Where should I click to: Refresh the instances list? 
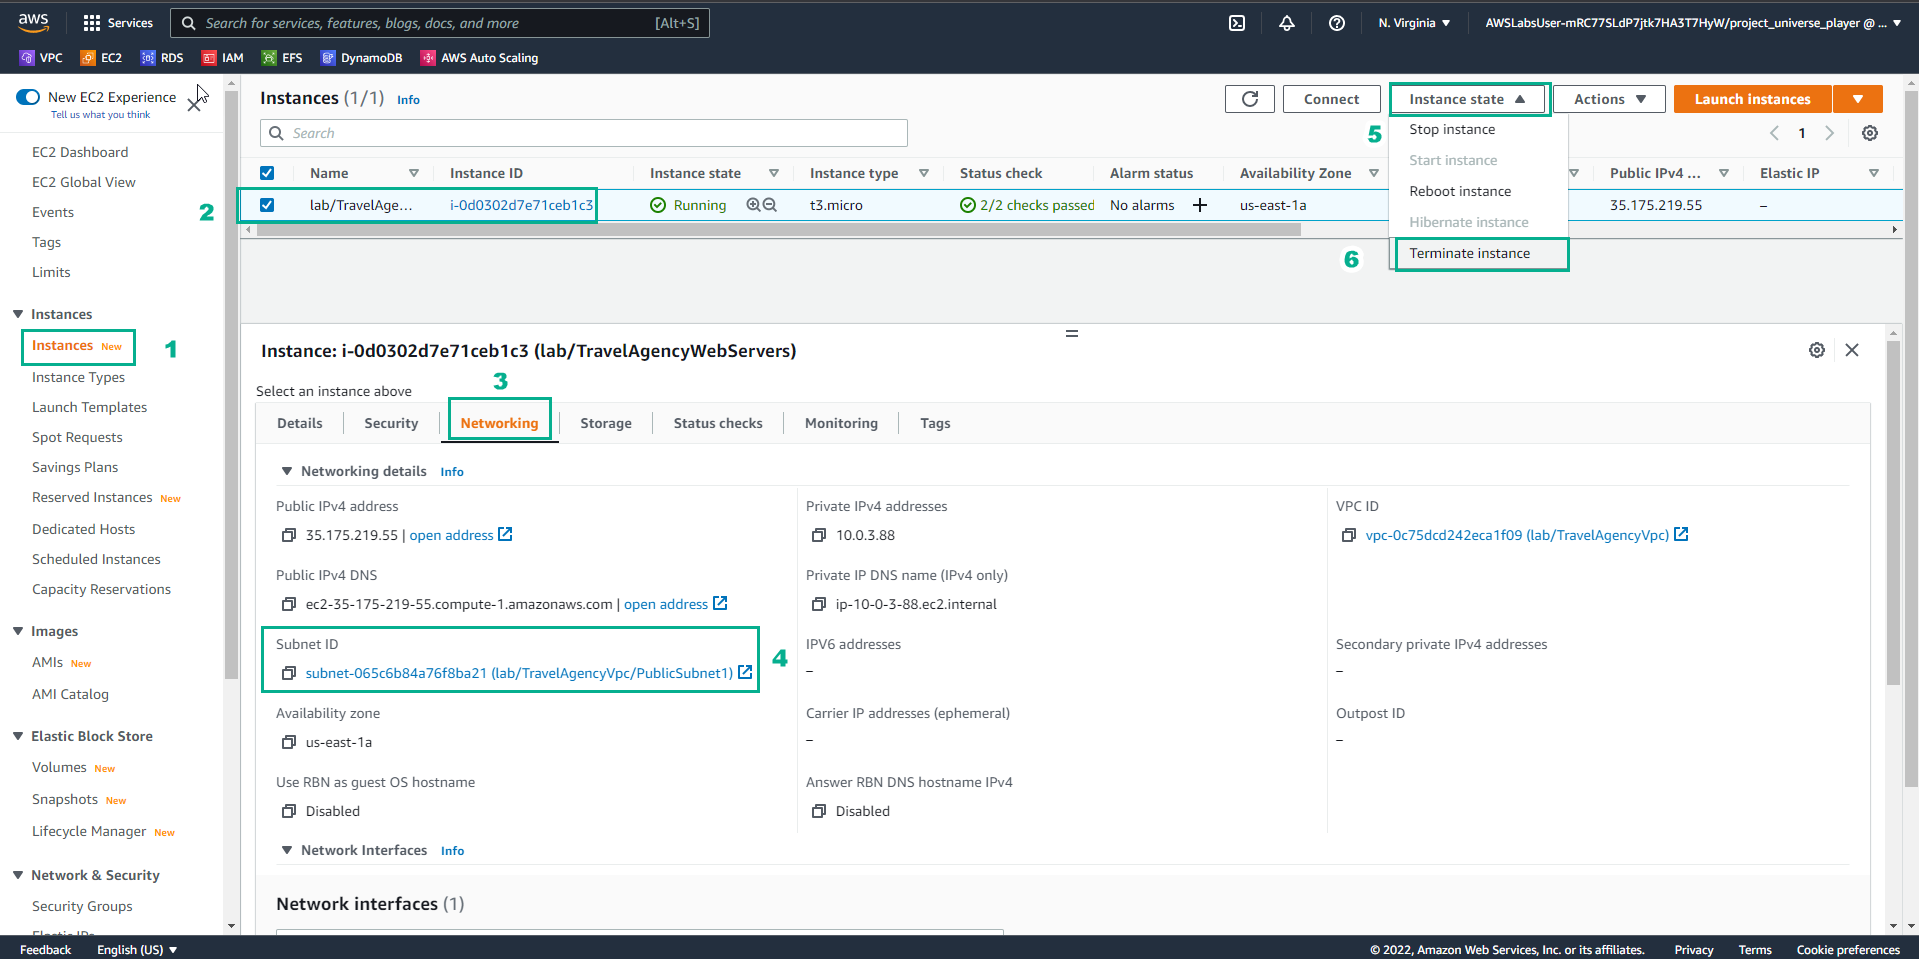tap(1250, 99)
